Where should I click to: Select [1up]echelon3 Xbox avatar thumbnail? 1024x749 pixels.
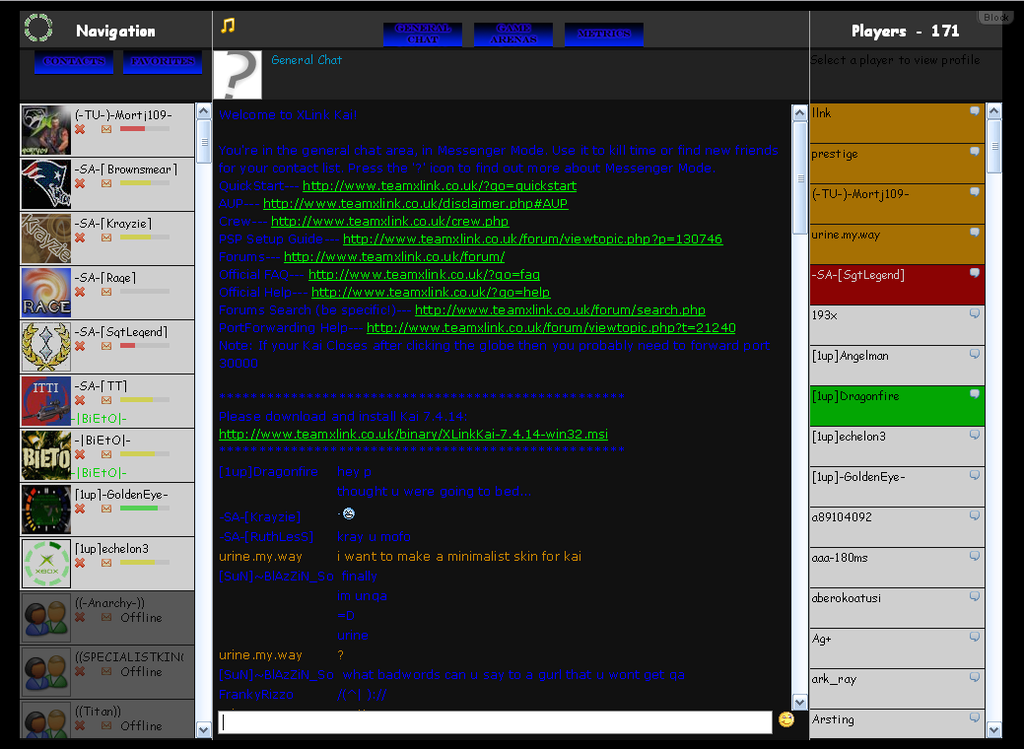pyautogui.click(x=46, y=563)
